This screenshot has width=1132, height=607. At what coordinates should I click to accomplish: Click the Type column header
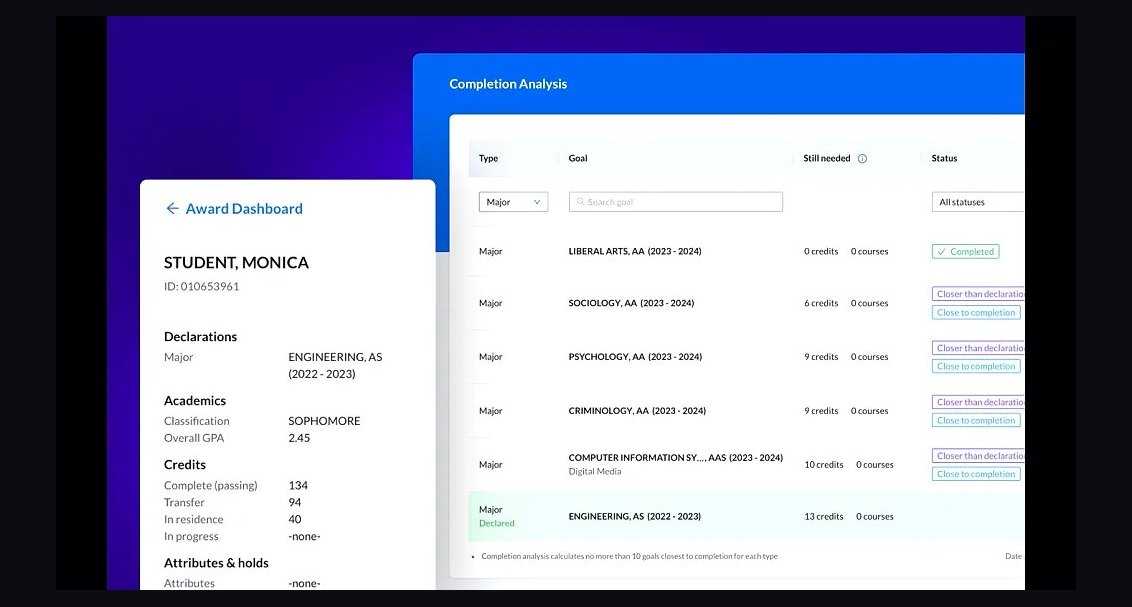click(x=489, y=159)
